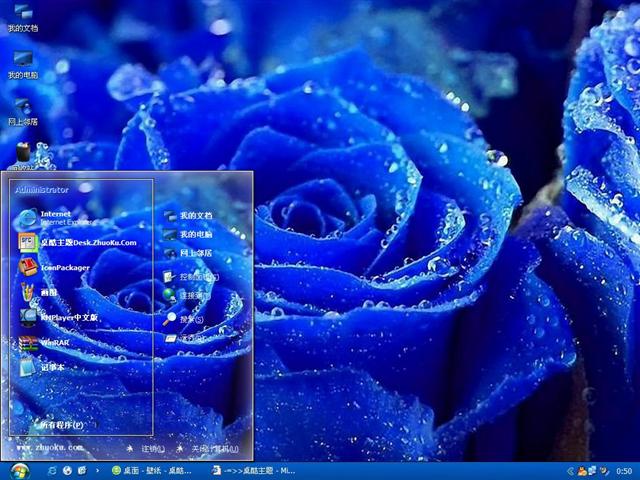
Task: Open 网上邻居 desktop icon
Action: click(22, 110)
